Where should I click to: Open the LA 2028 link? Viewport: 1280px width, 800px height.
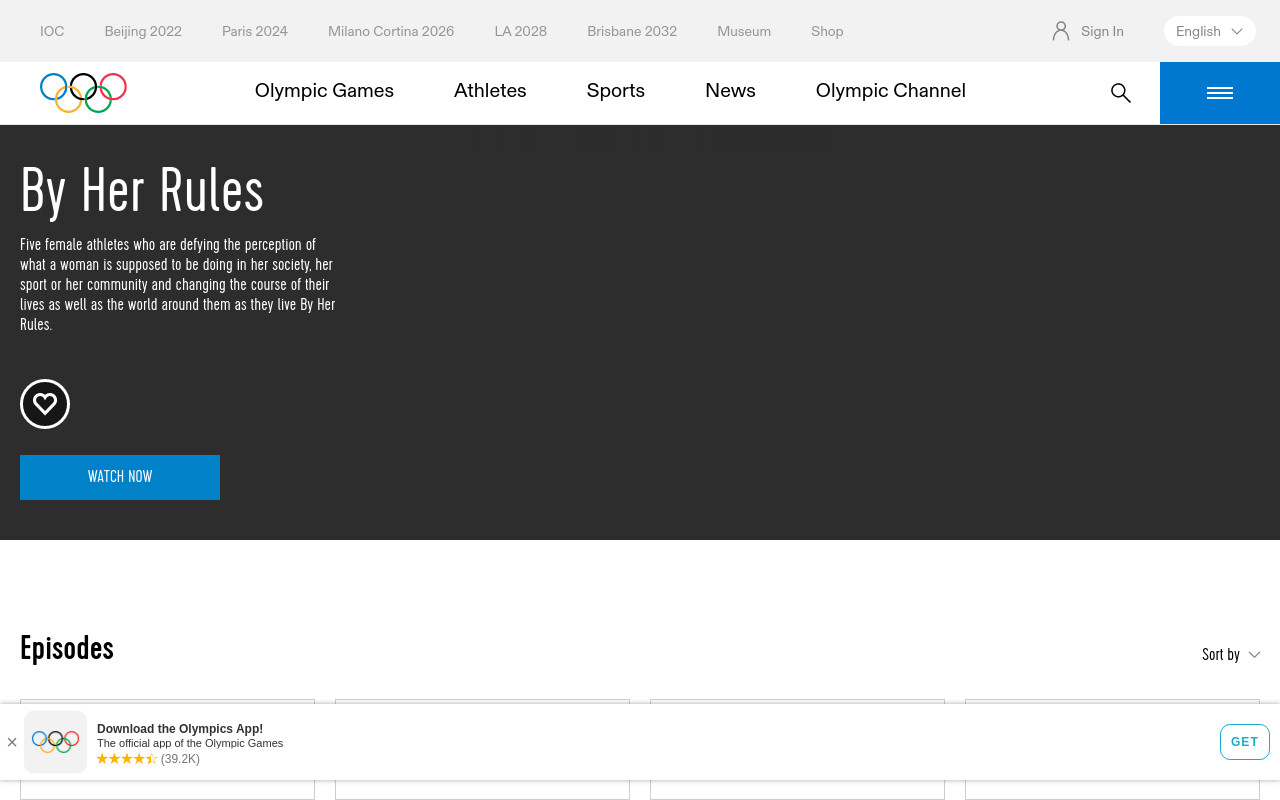click(x=521, y=31)
